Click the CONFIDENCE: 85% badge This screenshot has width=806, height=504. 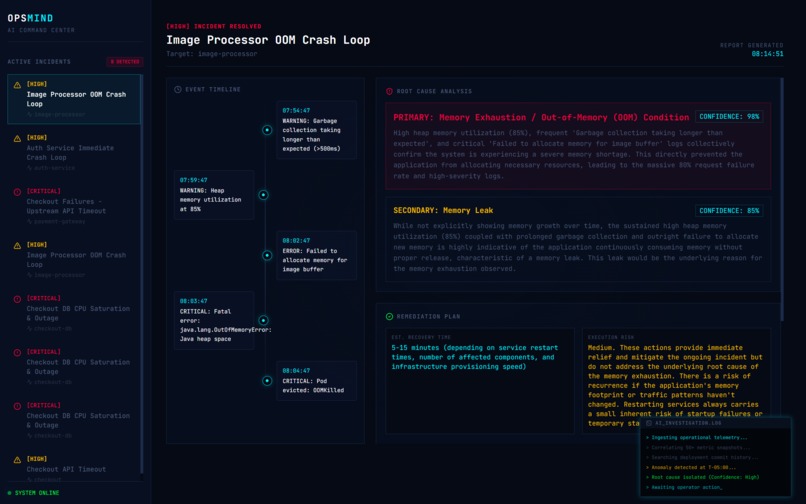(729, 211)
